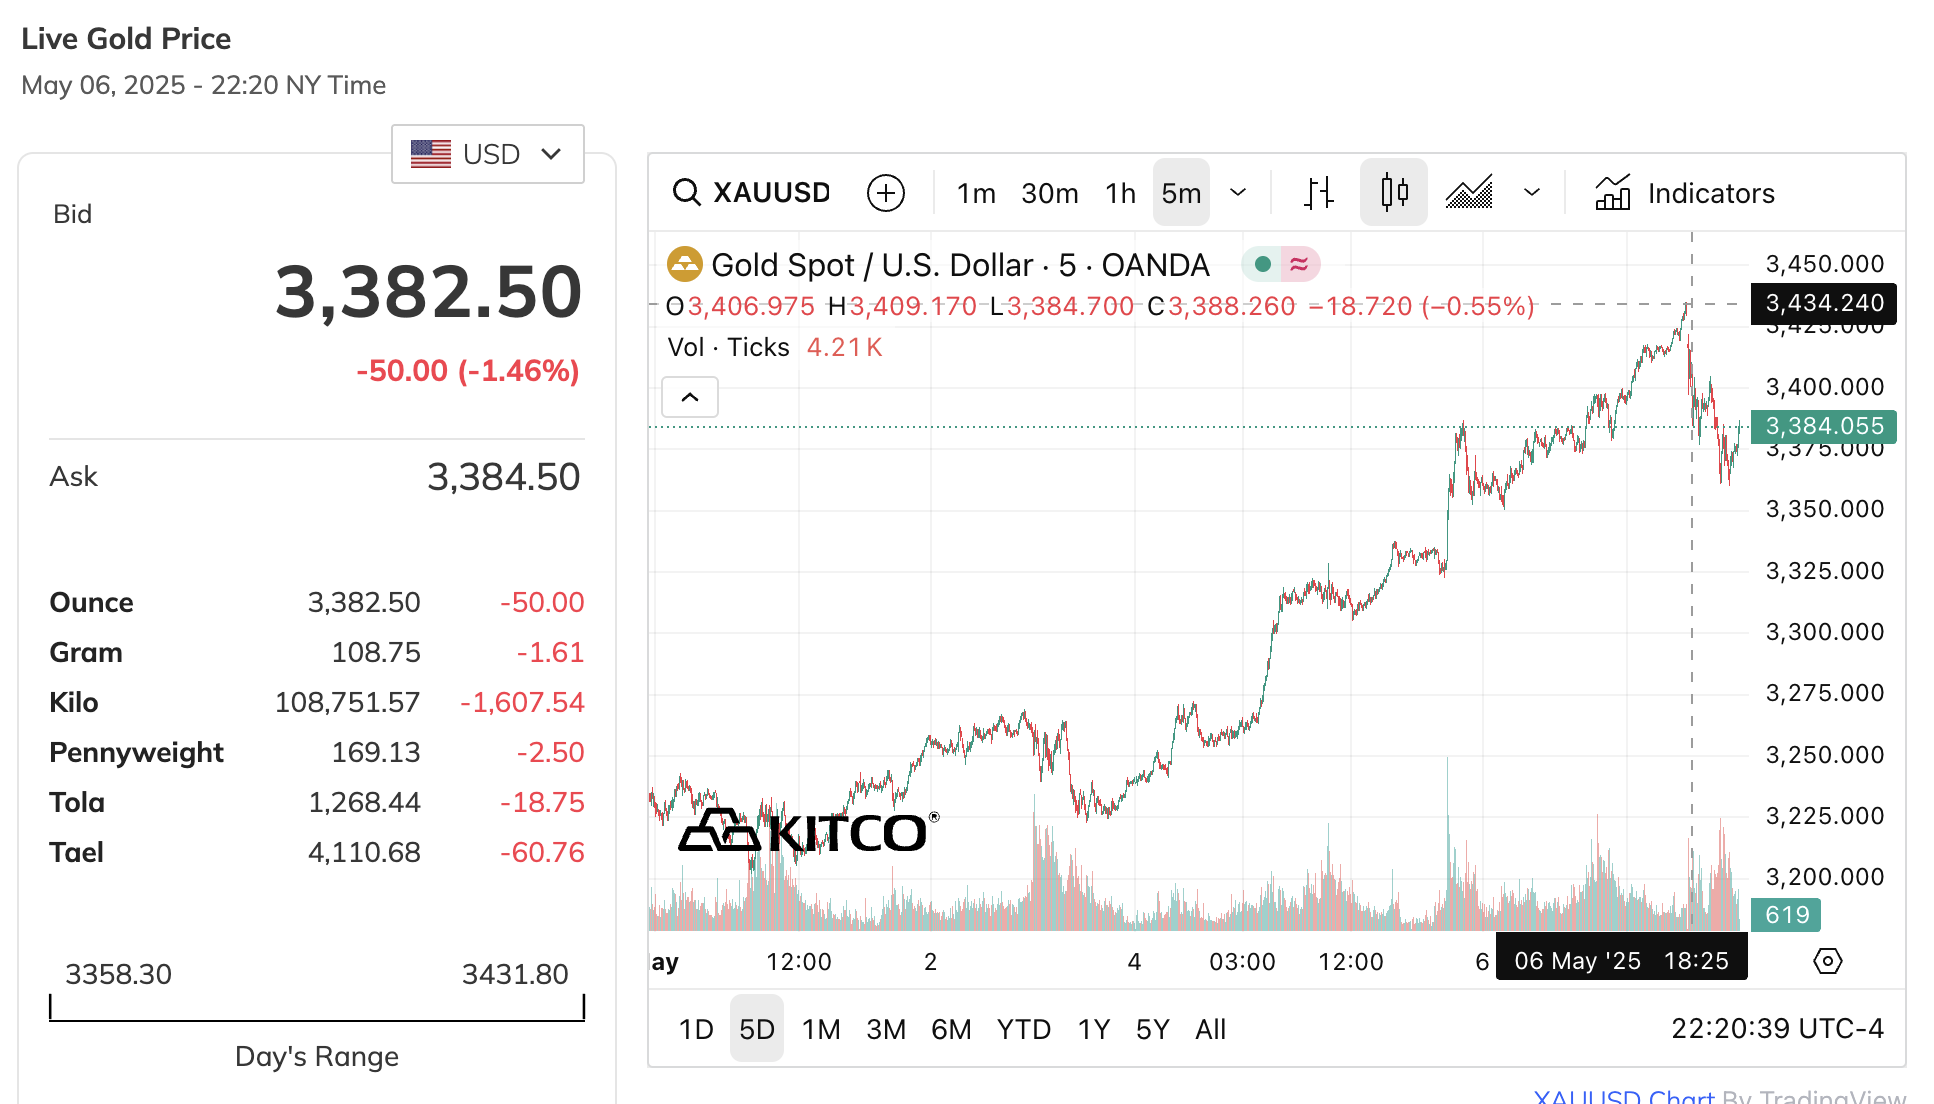
Task: Switch chart style to bars icon
Action: coord(1318,192)
